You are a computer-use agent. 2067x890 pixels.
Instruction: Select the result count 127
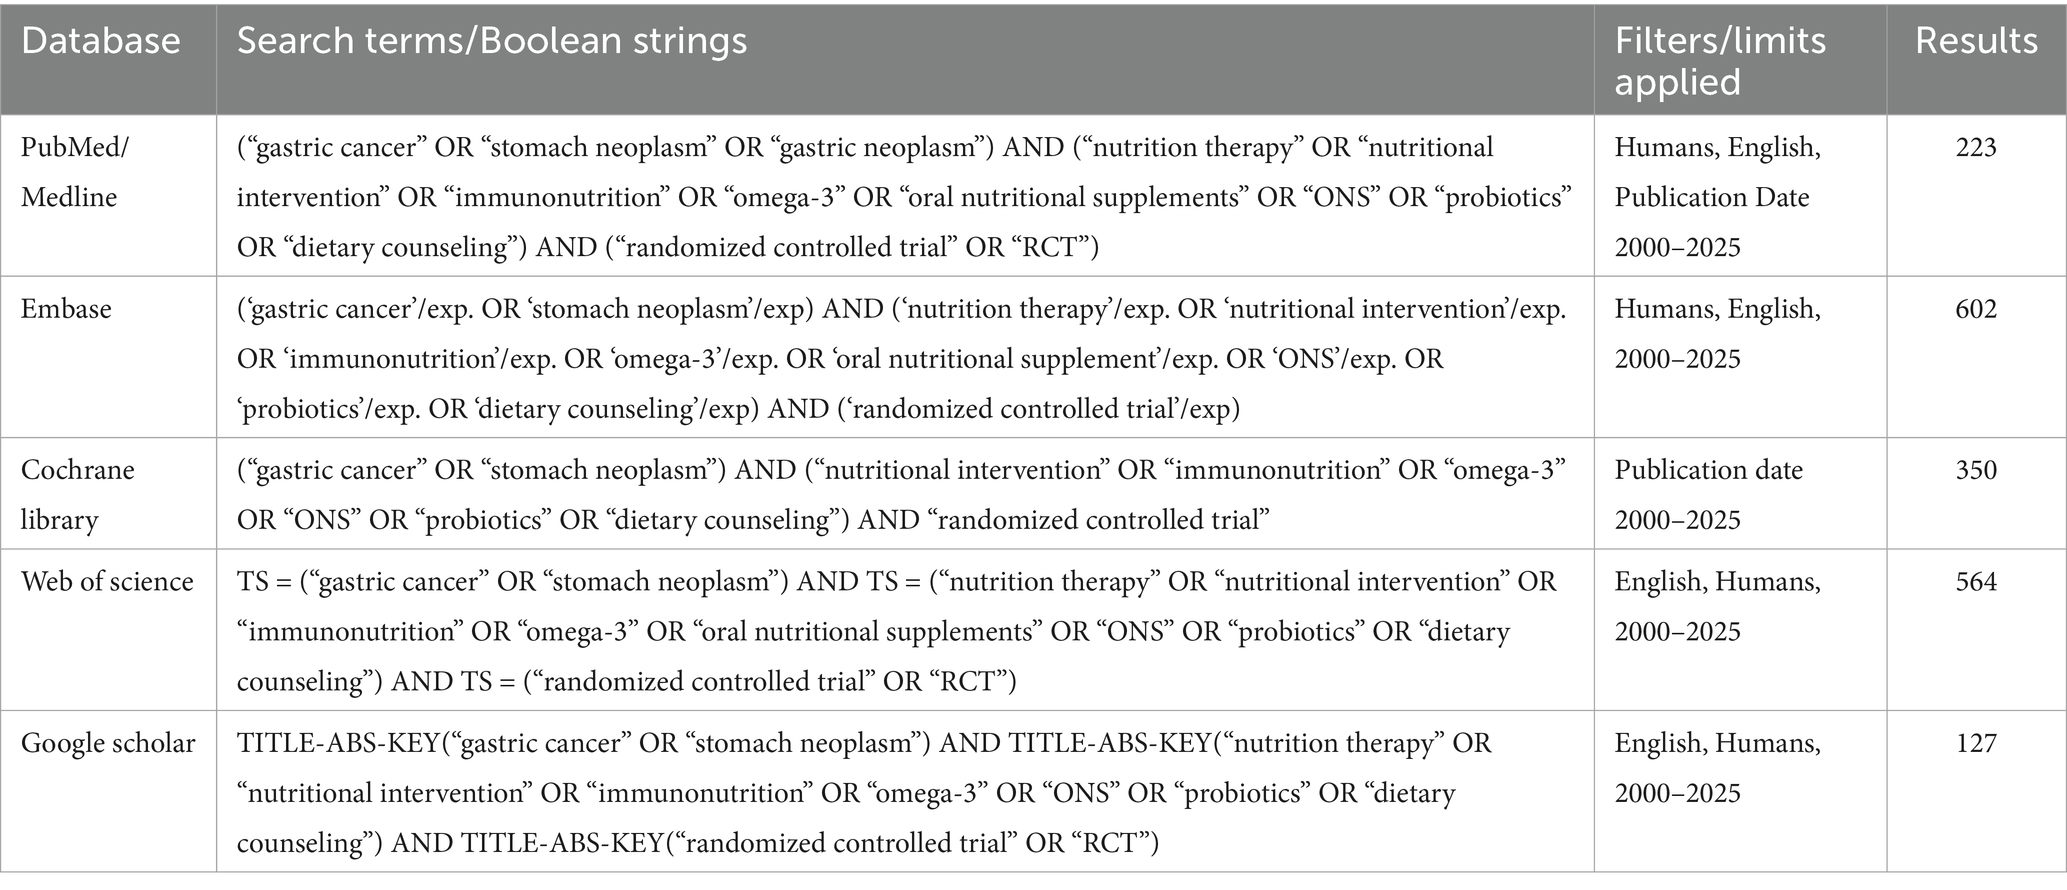pyautogui.click(x=1976, y=744)
